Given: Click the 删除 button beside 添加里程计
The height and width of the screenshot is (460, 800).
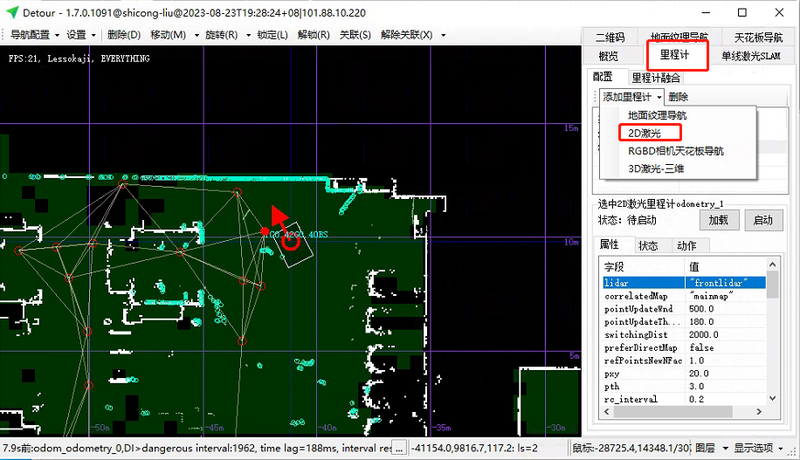Looking at the screenshot, I should pos(678,97).
